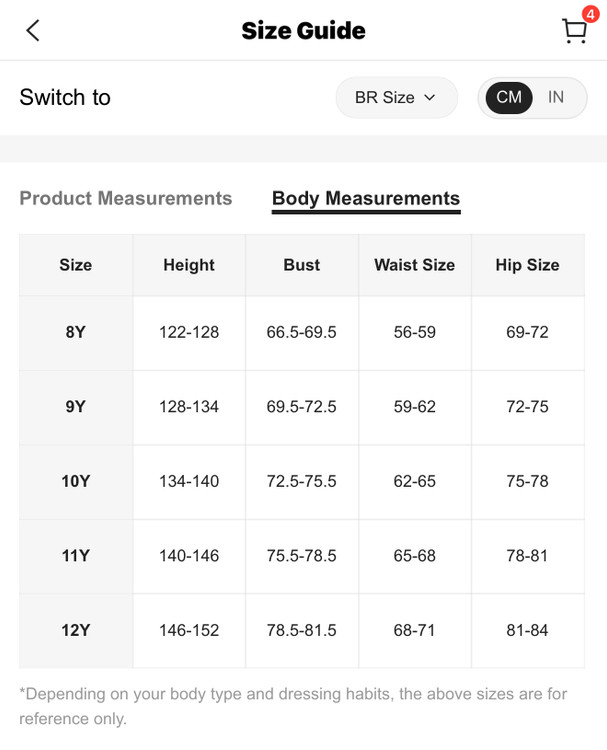Tap the 9Y bust value 69.5-72.5
607x750 pixels.
tap(302, 407)
